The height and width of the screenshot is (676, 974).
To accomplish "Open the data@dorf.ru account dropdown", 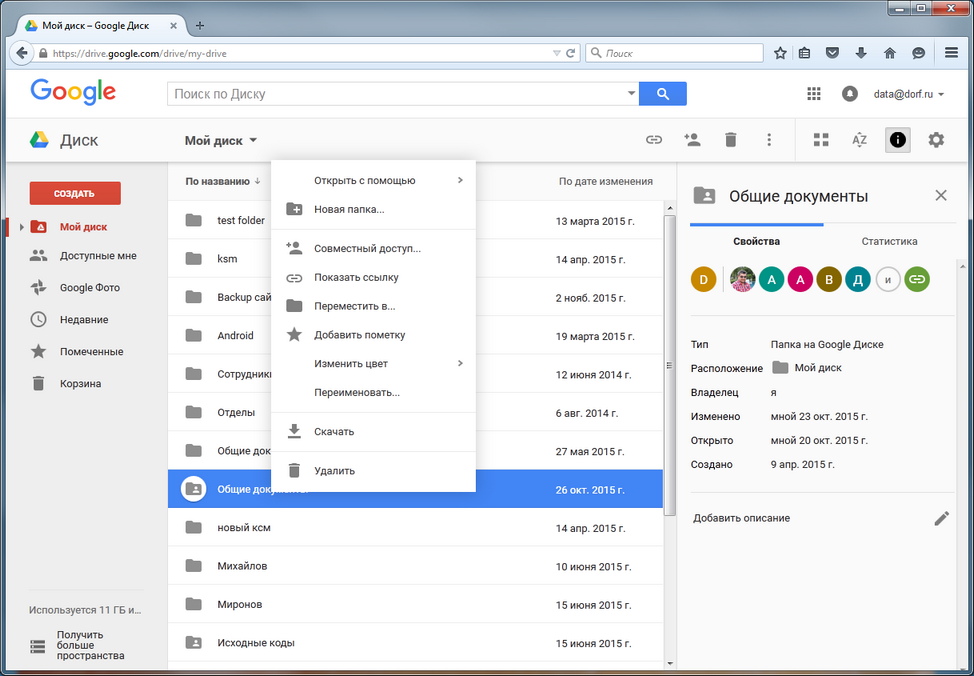I will (909, 94).
